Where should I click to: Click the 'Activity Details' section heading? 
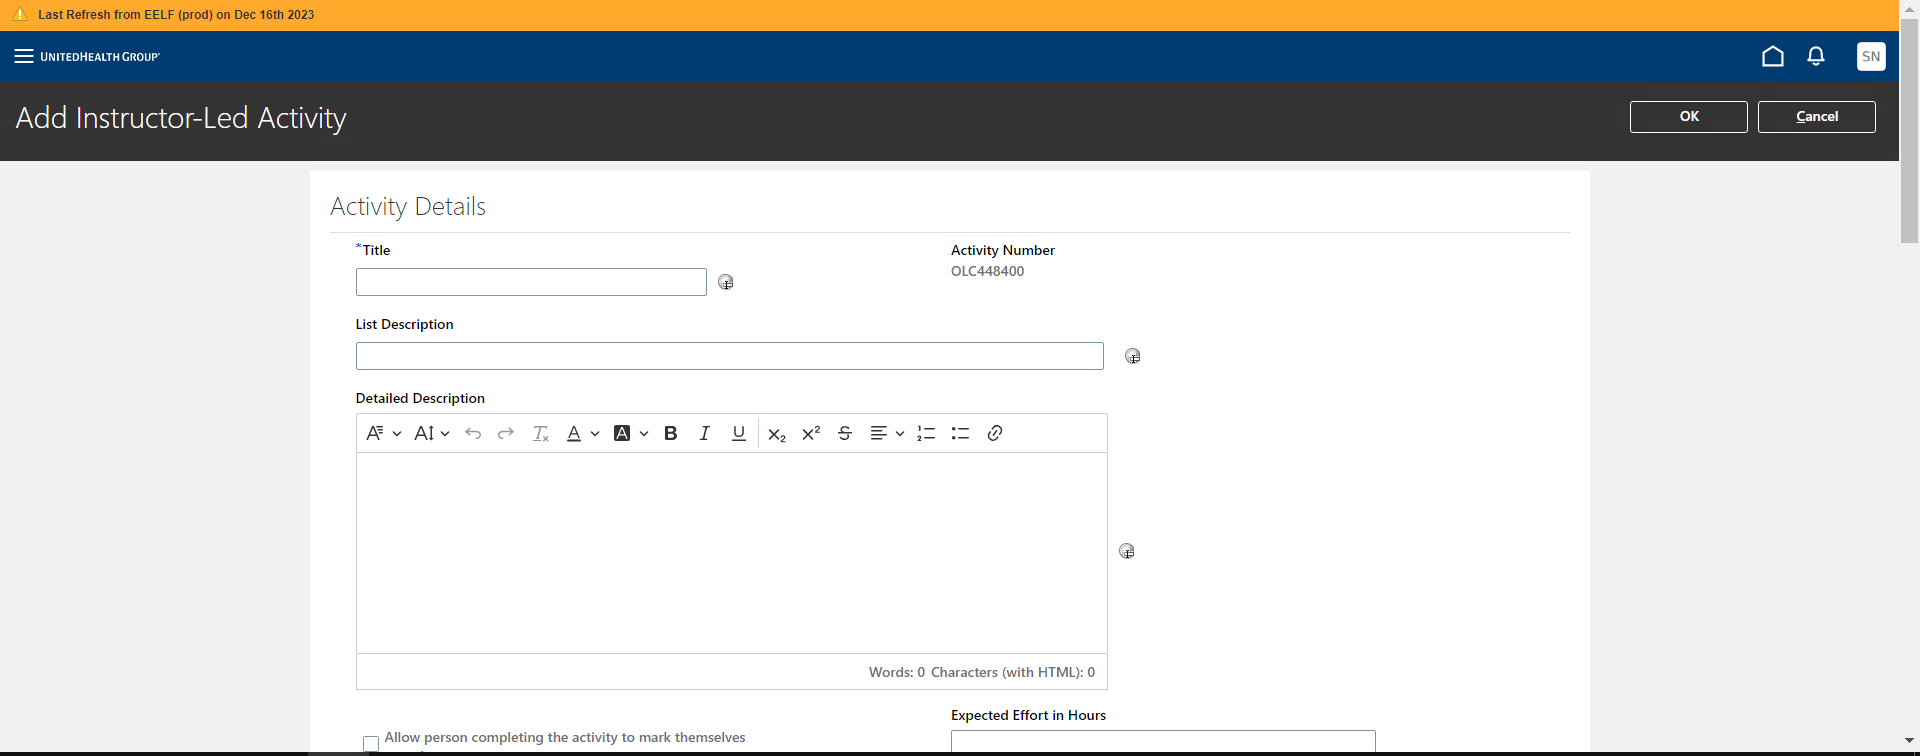click(408, 206)
